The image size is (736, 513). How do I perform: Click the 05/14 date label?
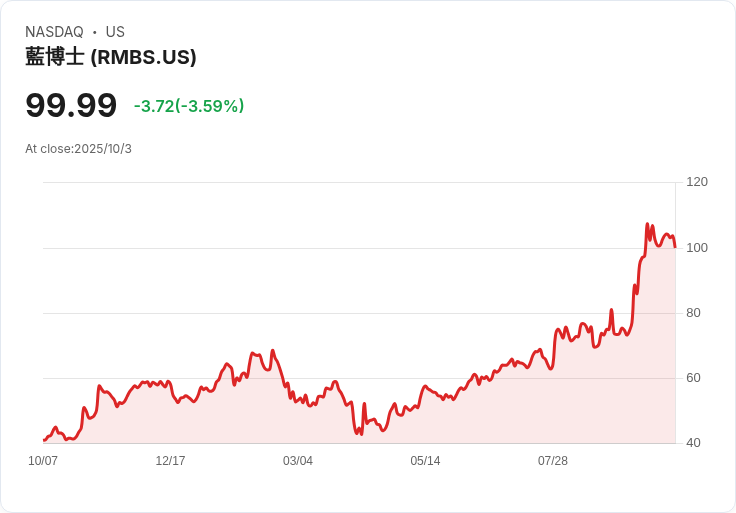[425, 461]
